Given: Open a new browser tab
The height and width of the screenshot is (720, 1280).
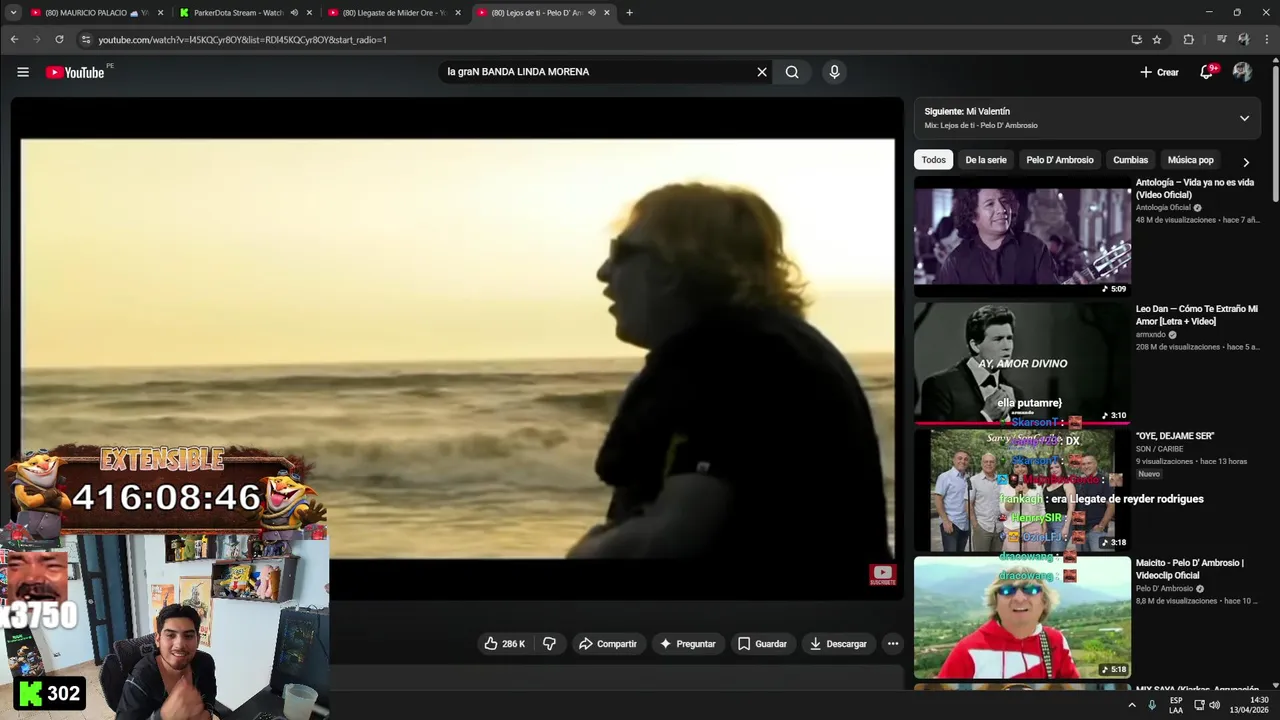Looking at the screenshot, I should 629,13.
